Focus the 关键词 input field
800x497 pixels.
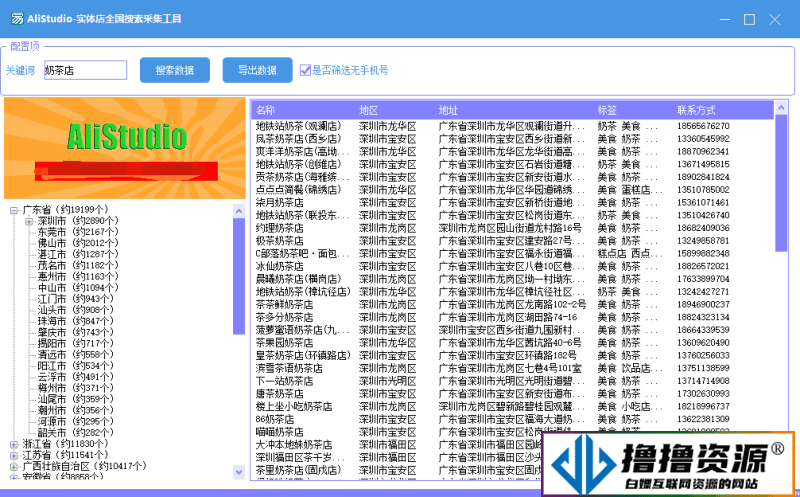pyautogui.click(x=85, y=70)
